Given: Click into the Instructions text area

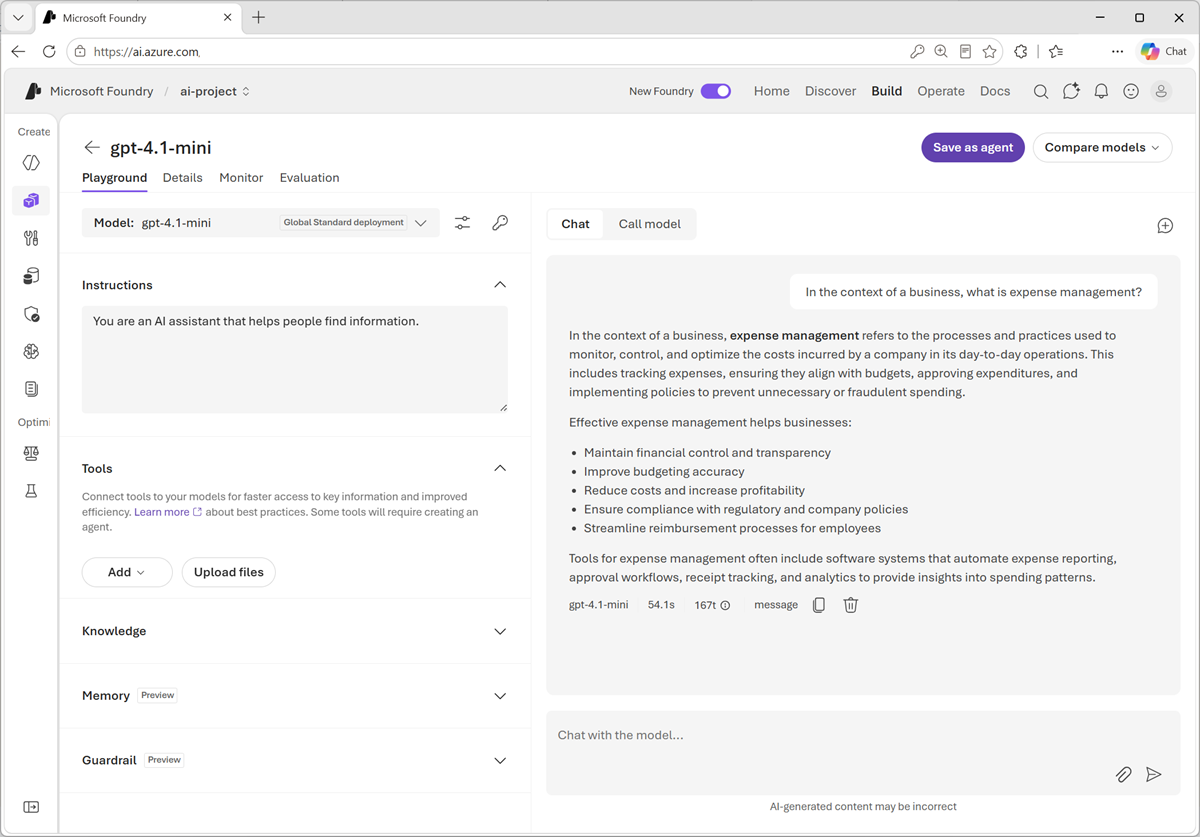Looking at the screenshot, I should click(x=295, y=359).
